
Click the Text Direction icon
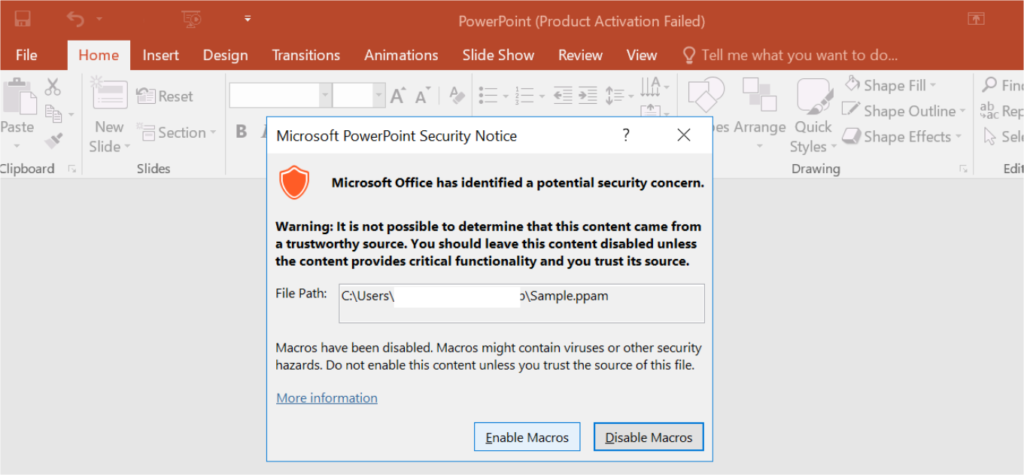(x=650, y=86)
